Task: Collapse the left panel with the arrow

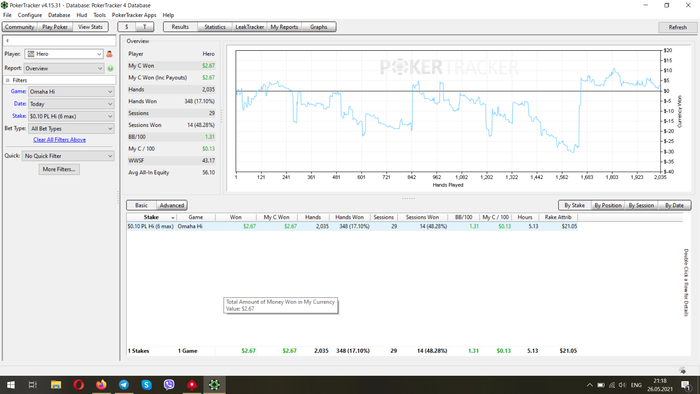Action: [x=7, y=41]
